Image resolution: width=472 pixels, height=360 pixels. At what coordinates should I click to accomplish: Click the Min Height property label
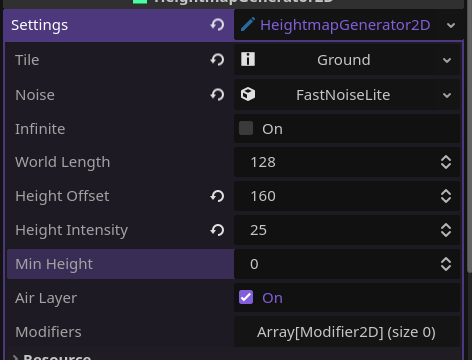pos(54,264)
